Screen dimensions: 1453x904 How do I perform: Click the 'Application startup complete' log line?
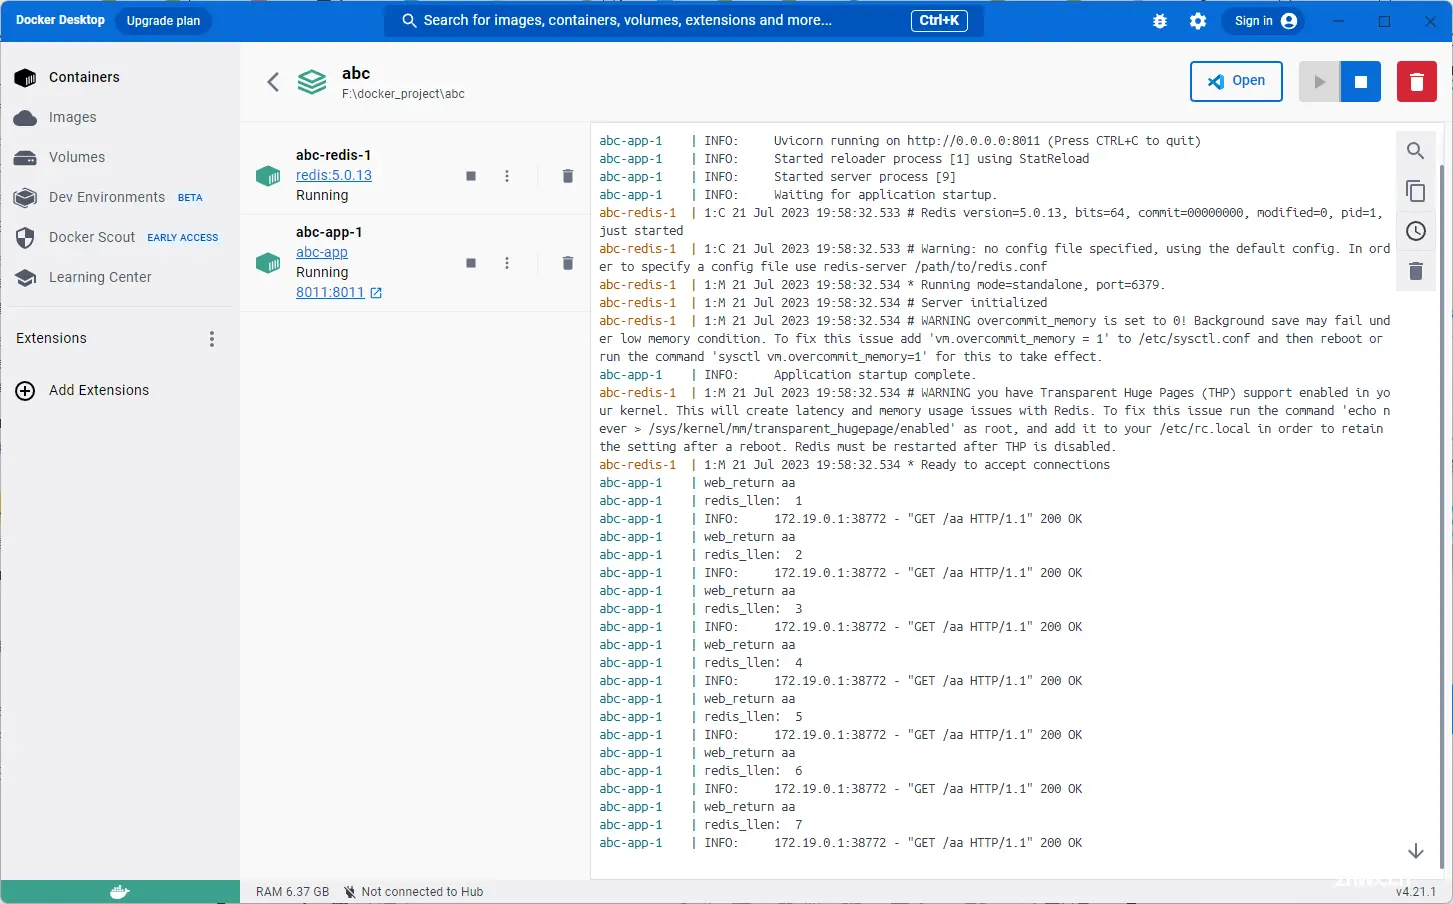point(787,375)
